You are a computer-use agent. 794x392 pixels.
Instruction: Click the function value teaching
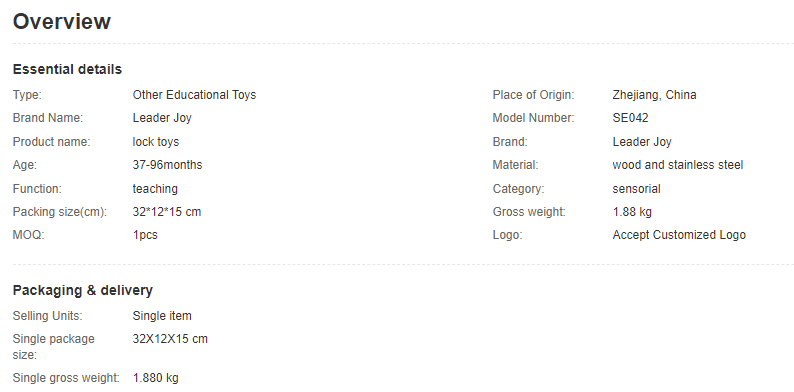(155, 189)
